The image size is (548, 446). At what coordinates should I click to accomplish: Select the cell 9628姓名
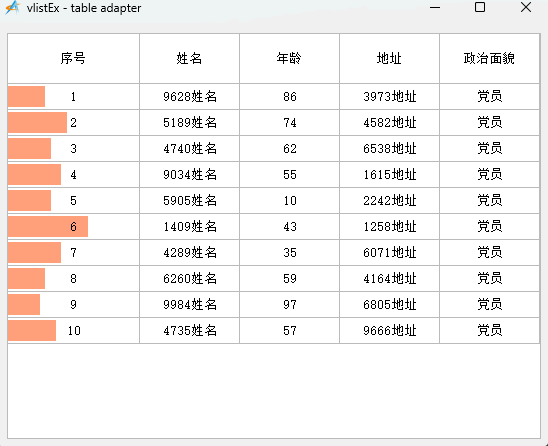point(189,96)
